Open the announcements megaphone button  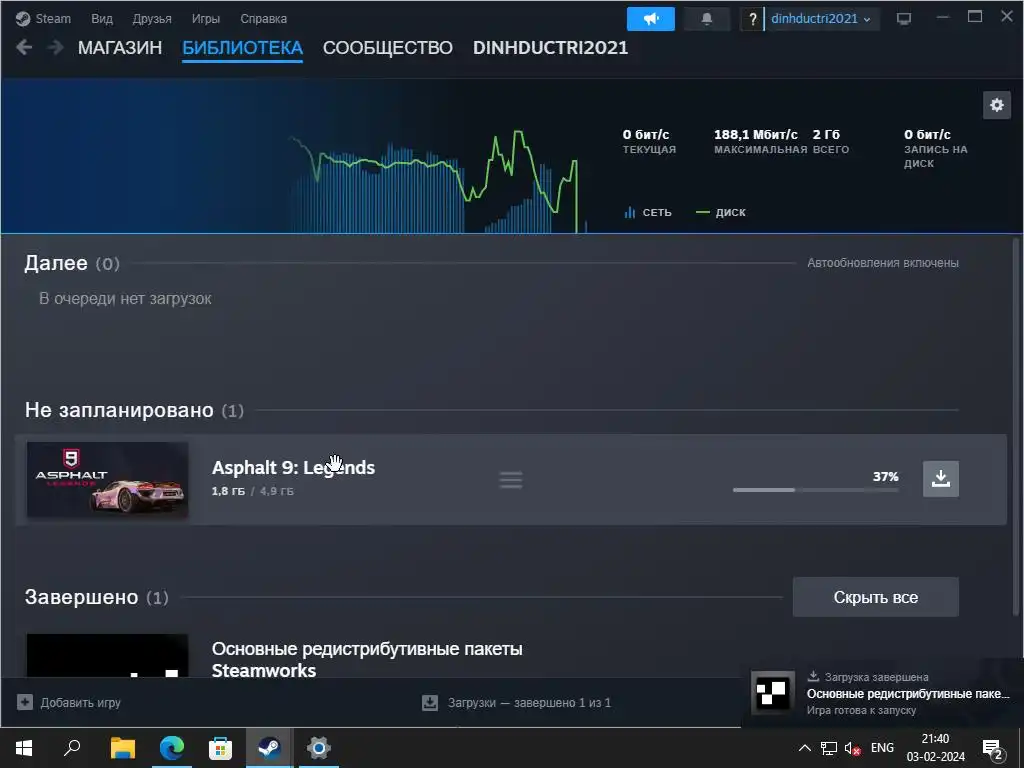click(650, 19)
